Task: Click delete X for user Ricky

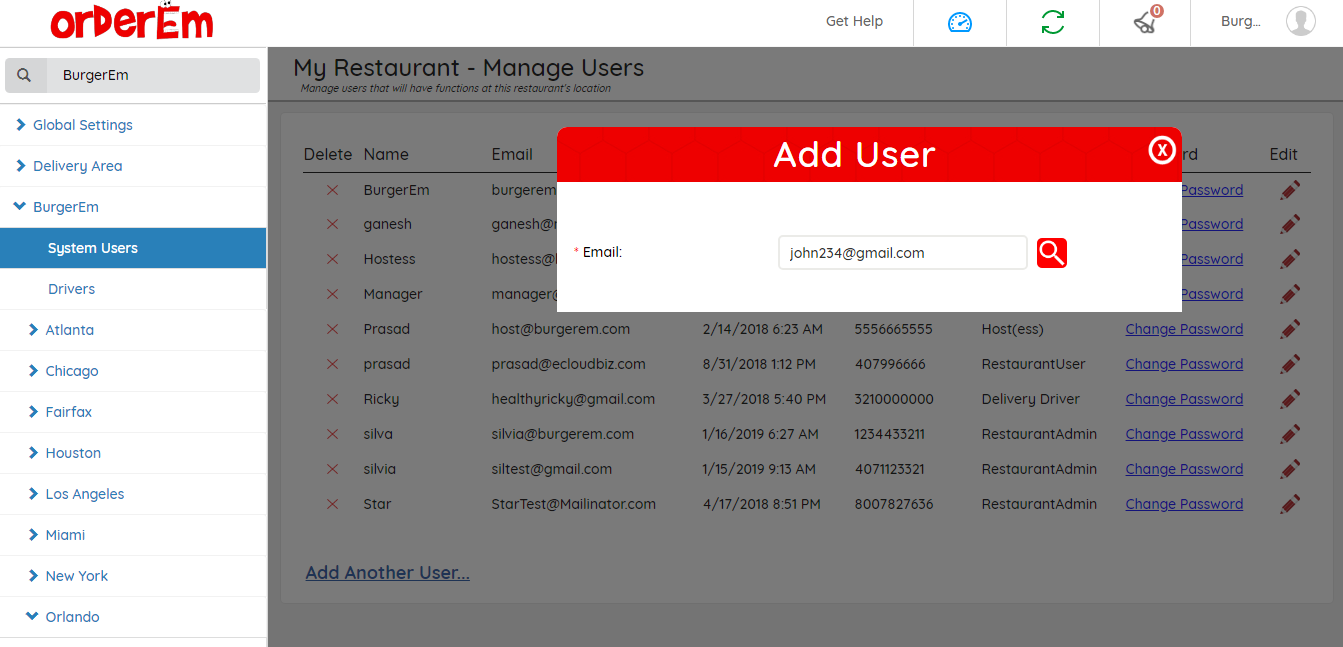Action: [x=332, y=399]
